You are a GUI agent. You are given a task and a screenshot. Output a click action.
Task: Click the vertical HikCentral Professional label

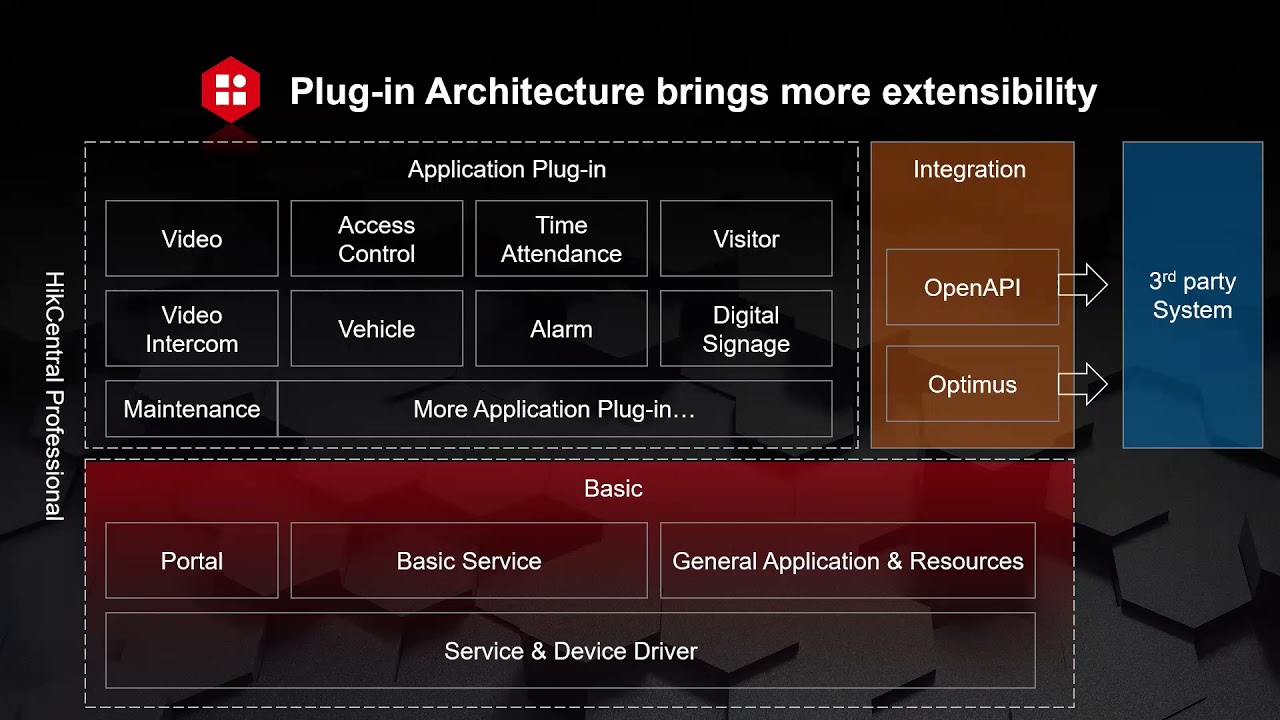[x=54, y=396]
